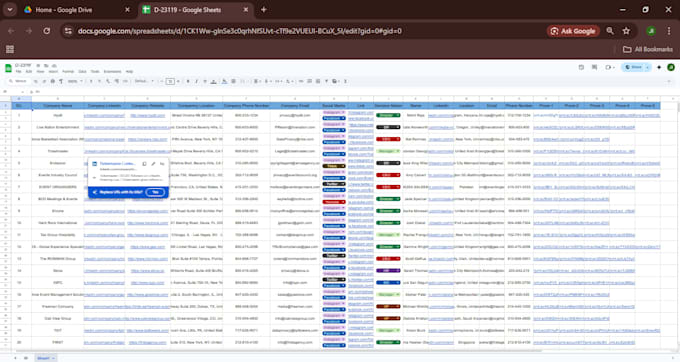Open the Extensions menu in Sheets

pos(112,72)
